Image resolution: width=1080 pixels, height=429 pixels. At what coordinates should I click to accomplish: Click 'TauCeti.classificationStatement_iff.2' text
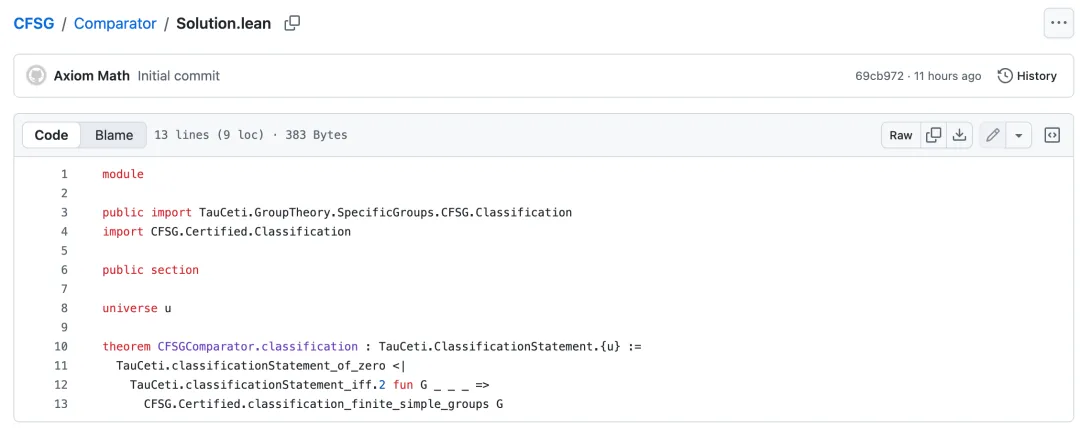(258, 384)
